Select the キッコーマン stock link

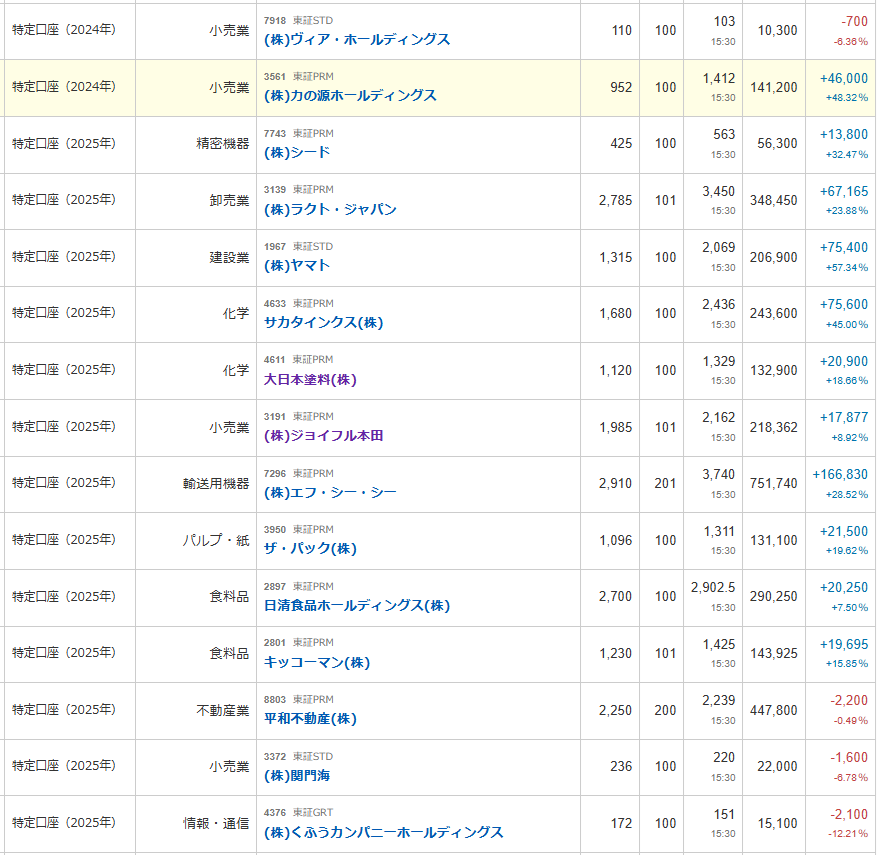[x=317, y=662]
